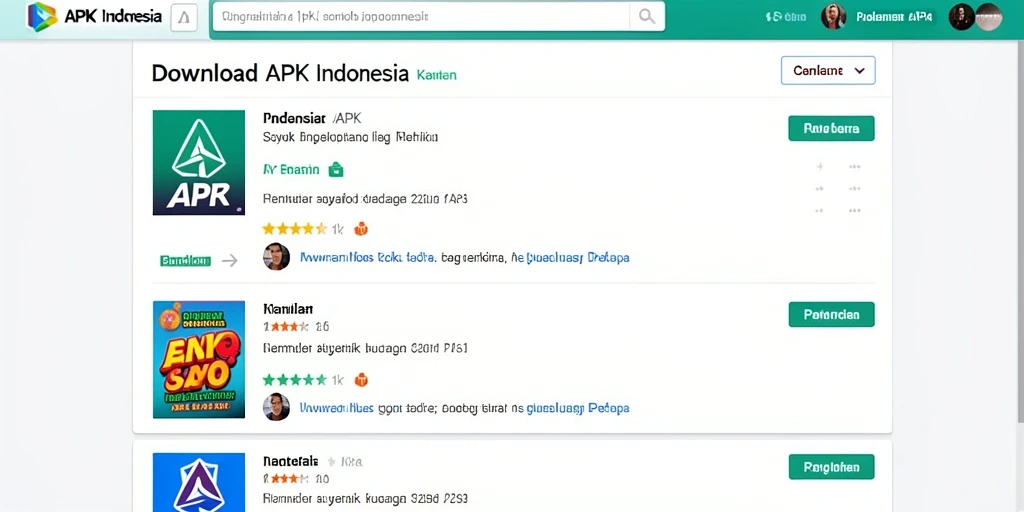Open the Kamilan app title
The image size is (1024, 512).
288,309
